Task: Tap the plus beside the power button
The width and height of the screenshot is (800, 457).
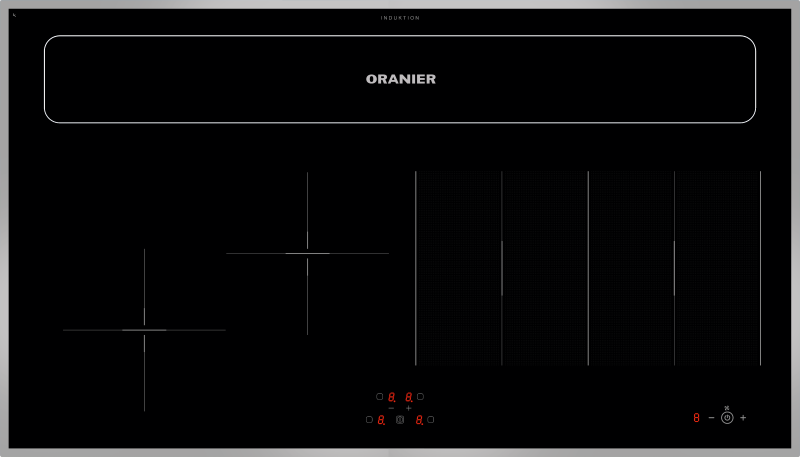Action: point(743,418)
